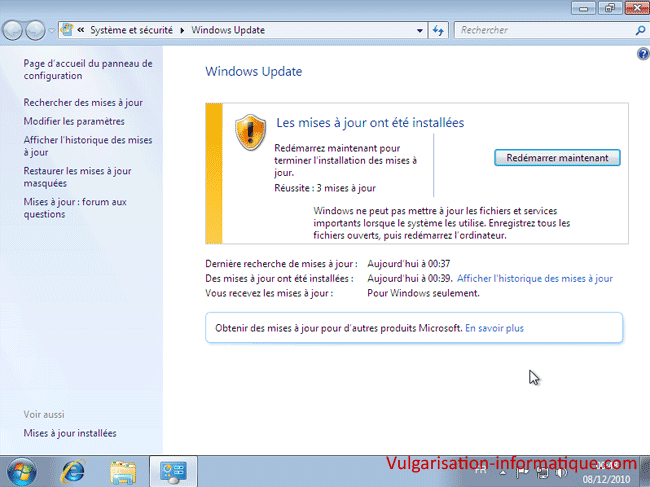
Task: Click 'Pour Windows seulement.' text
Action: pyautogui.click(x=423, y=293)
